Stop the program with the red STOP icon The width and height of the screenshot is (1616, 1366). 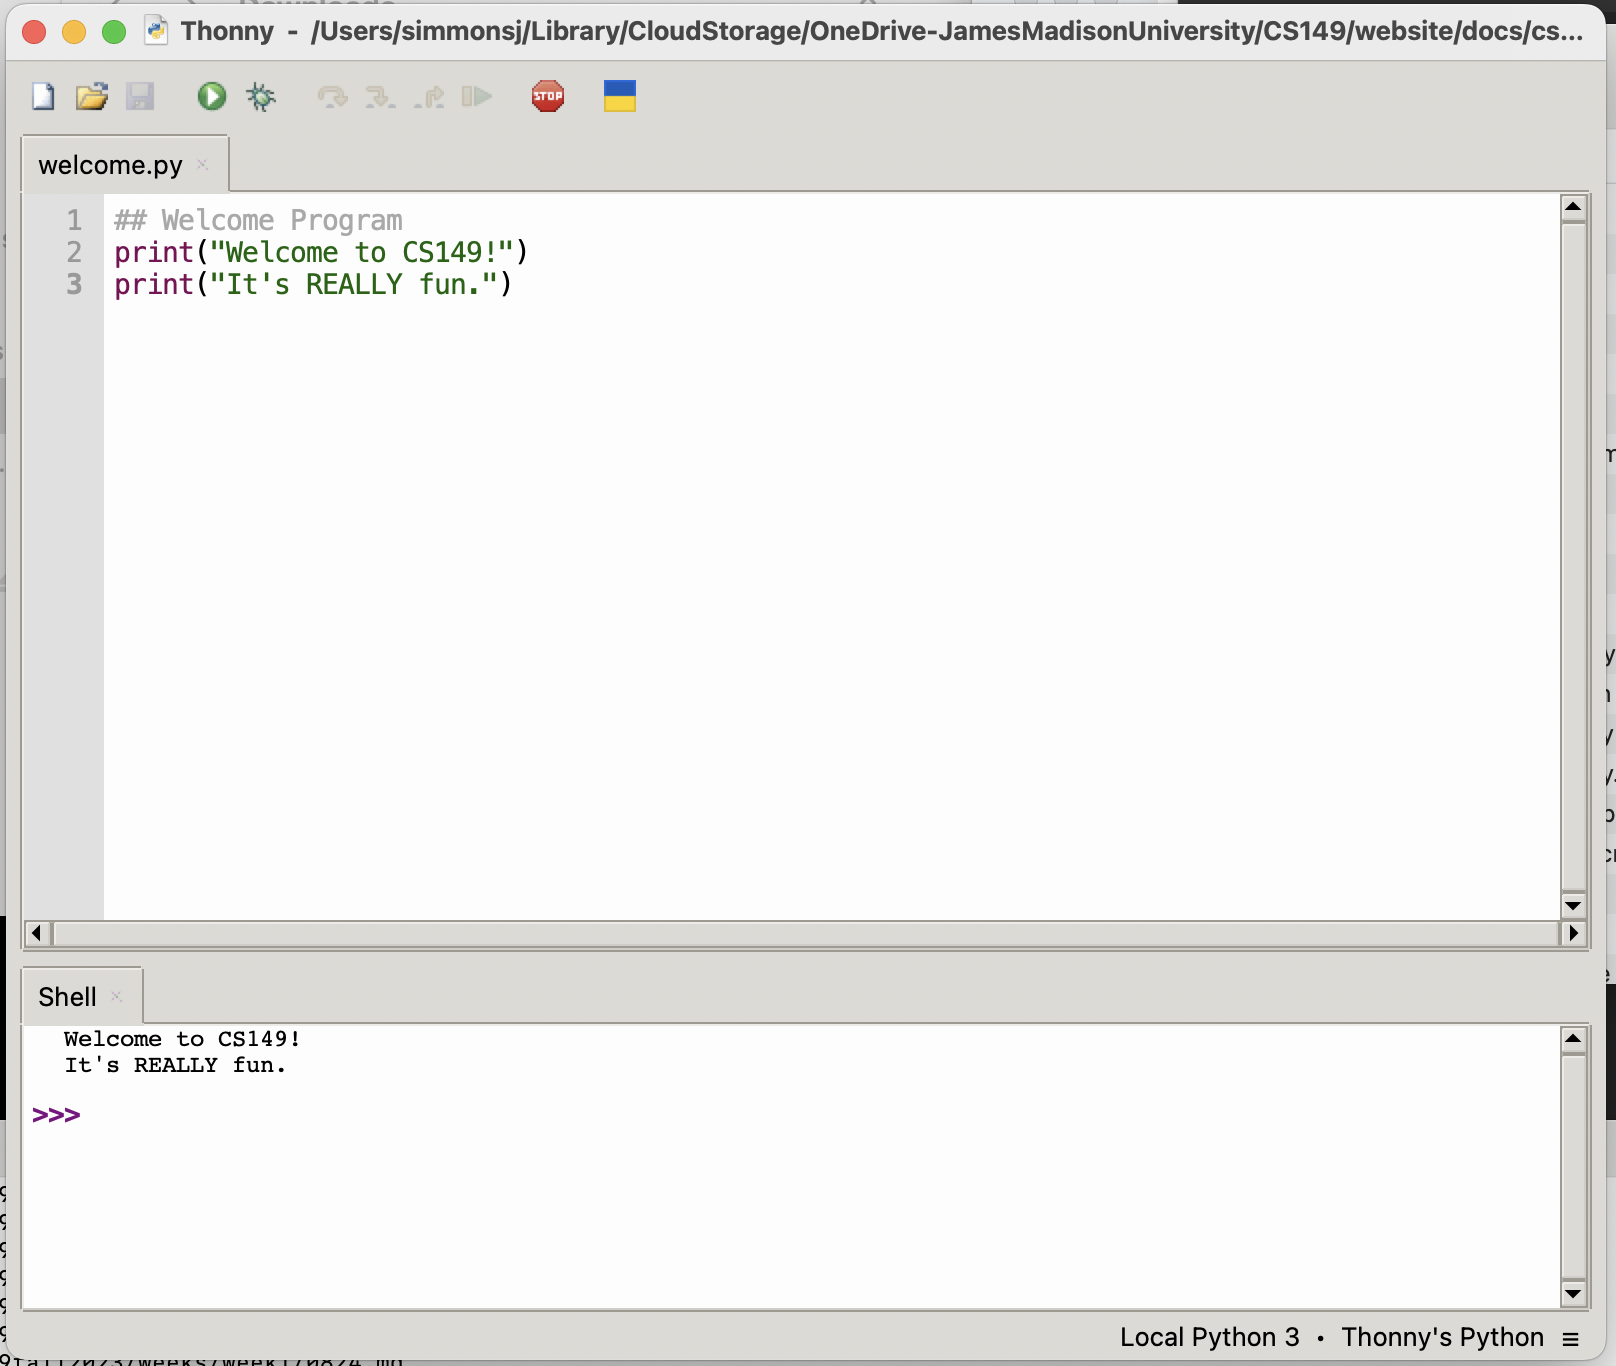tap(548, 97)
